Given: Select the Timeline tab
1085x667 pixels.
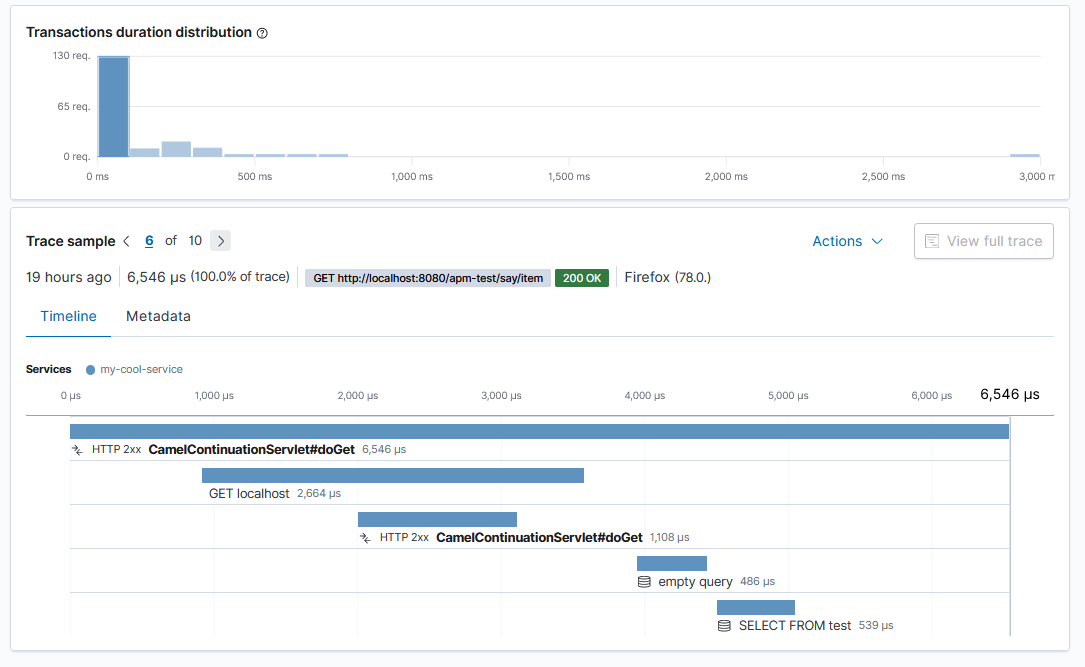Looking at the screenshot, I should [x=69, y=316].
